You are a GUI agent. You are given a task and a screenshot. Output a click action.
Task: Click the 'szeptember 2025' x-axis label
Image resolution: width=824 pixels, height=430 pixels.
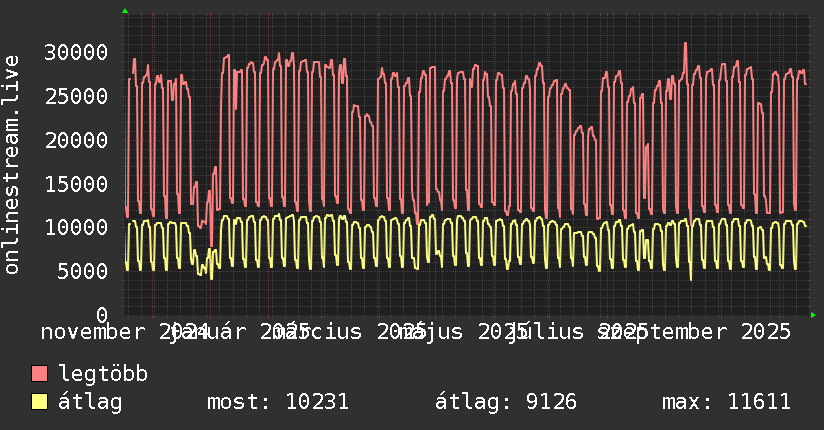pos(694,332)
